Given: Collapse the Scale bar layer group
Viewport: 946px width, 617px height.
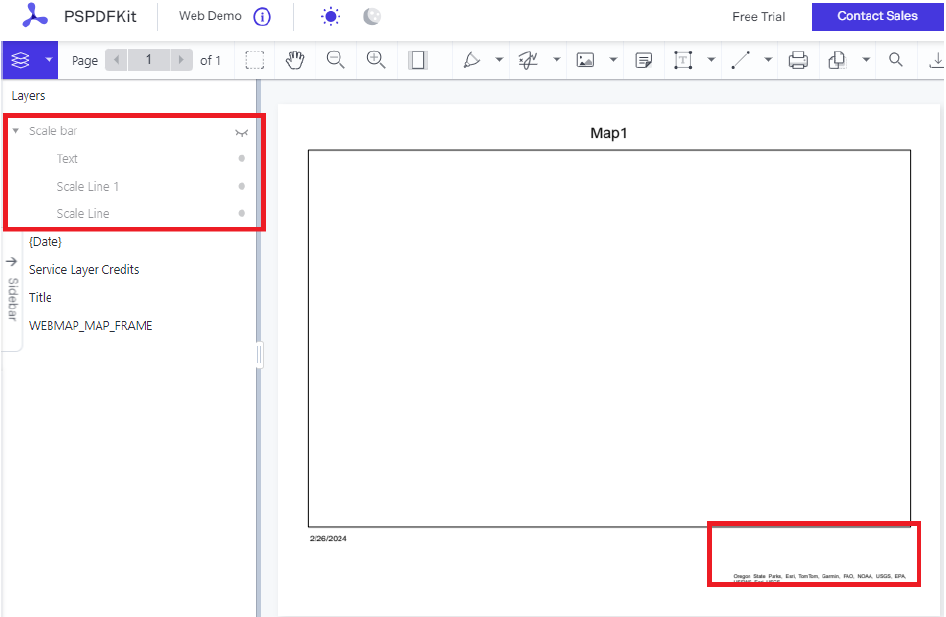Looking at the screenshot, I should pos(16,131).
